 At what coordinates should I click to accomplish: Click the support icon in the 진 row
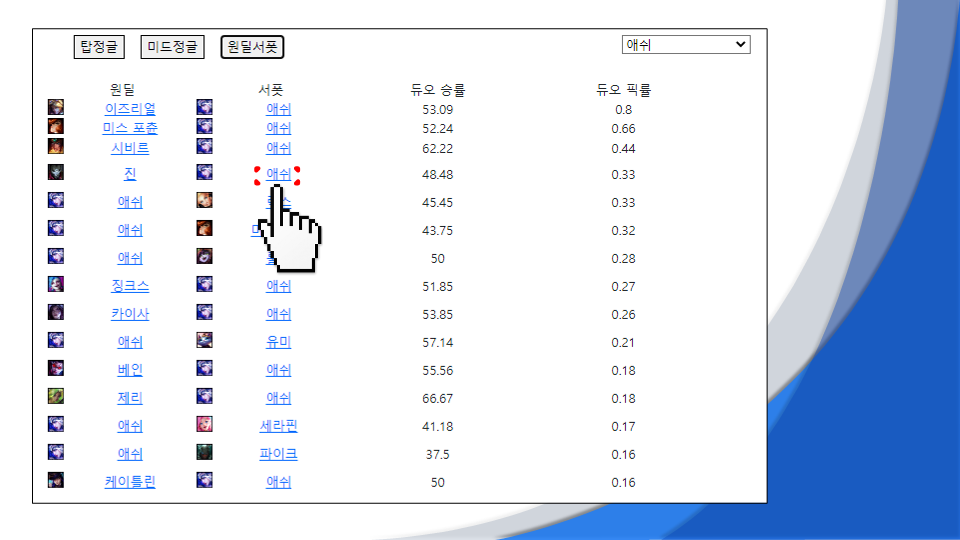point(204,172)
